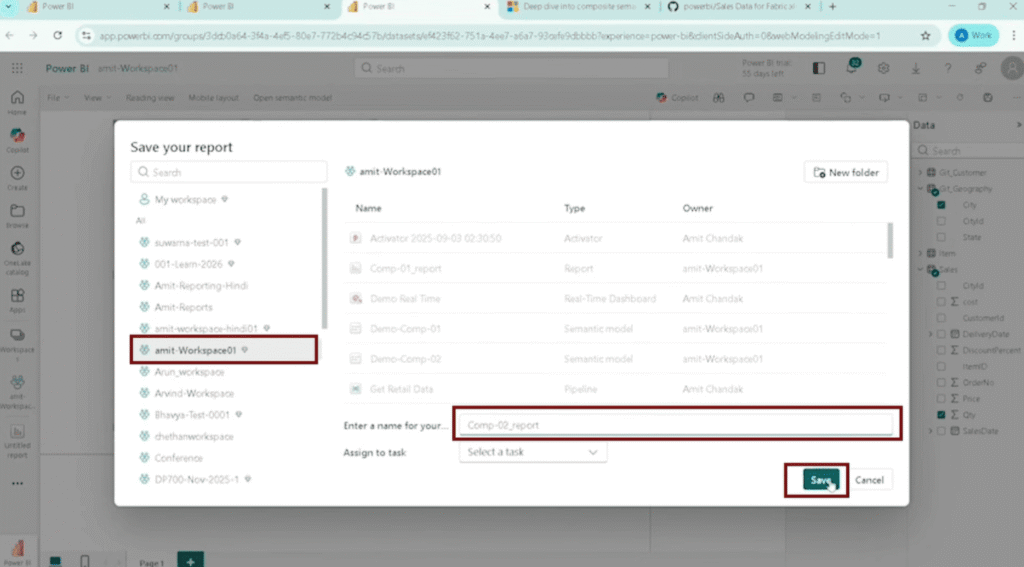Check the Price field checkbox
The height and width of the screenshot is (567, 1024).
[941, 398]
